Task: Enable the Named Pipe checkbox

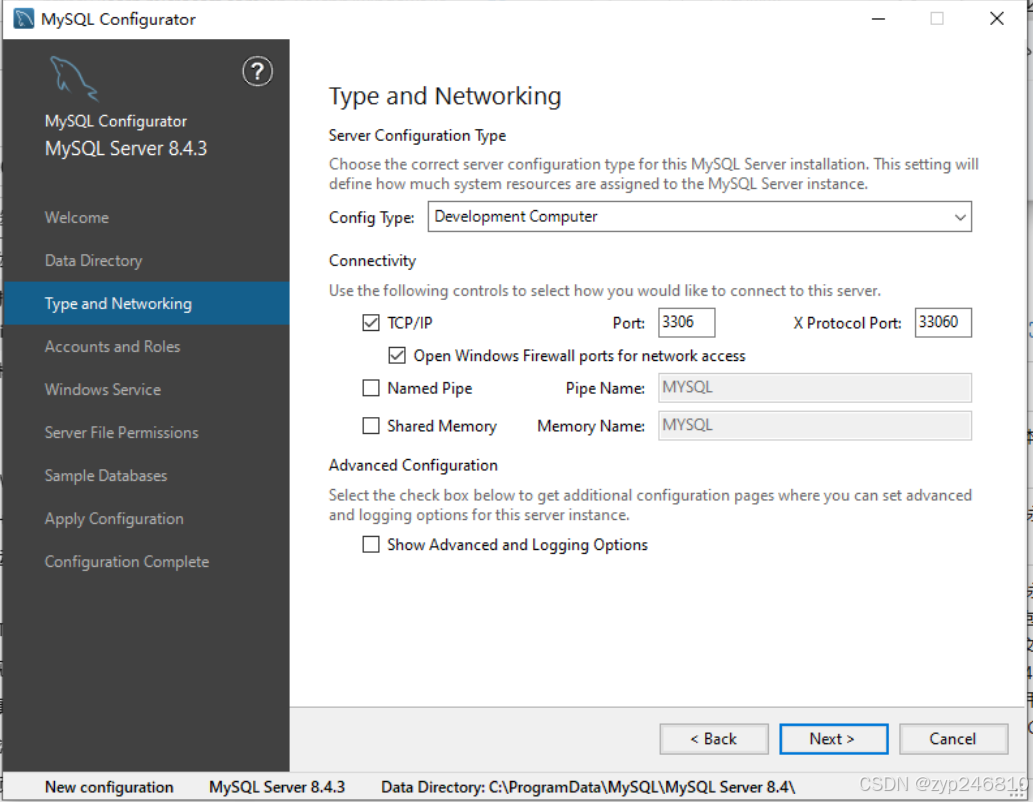Action: (371, 387)
